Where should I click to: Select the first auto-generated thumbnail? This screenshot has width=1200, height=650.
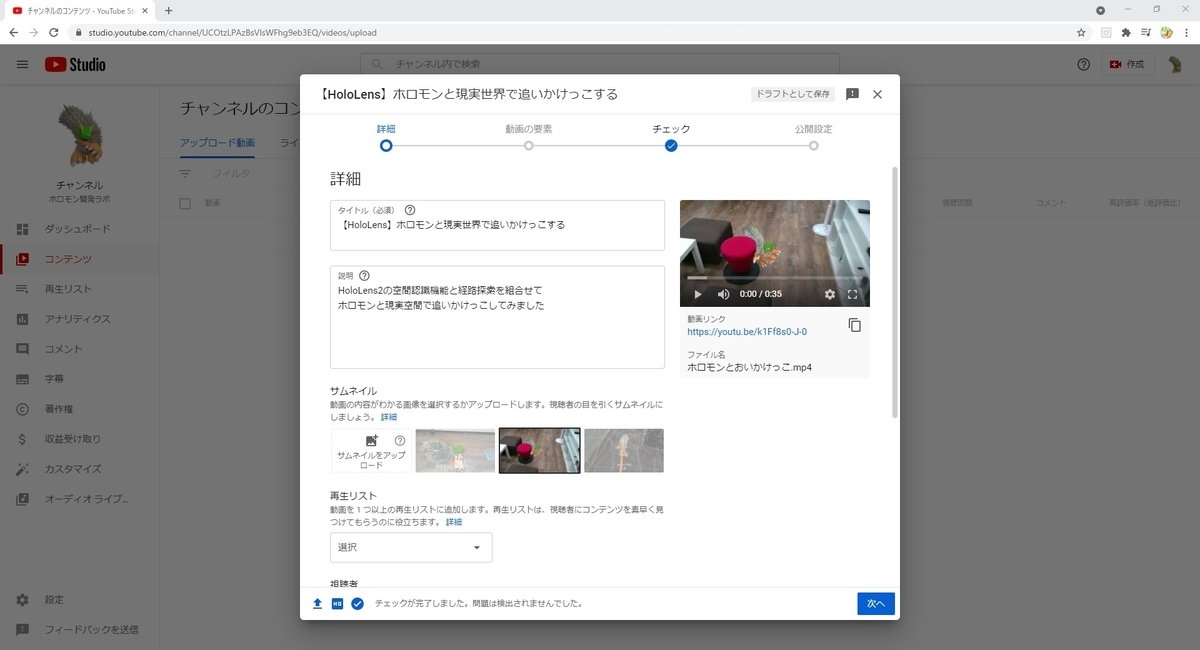pos(456,451)
